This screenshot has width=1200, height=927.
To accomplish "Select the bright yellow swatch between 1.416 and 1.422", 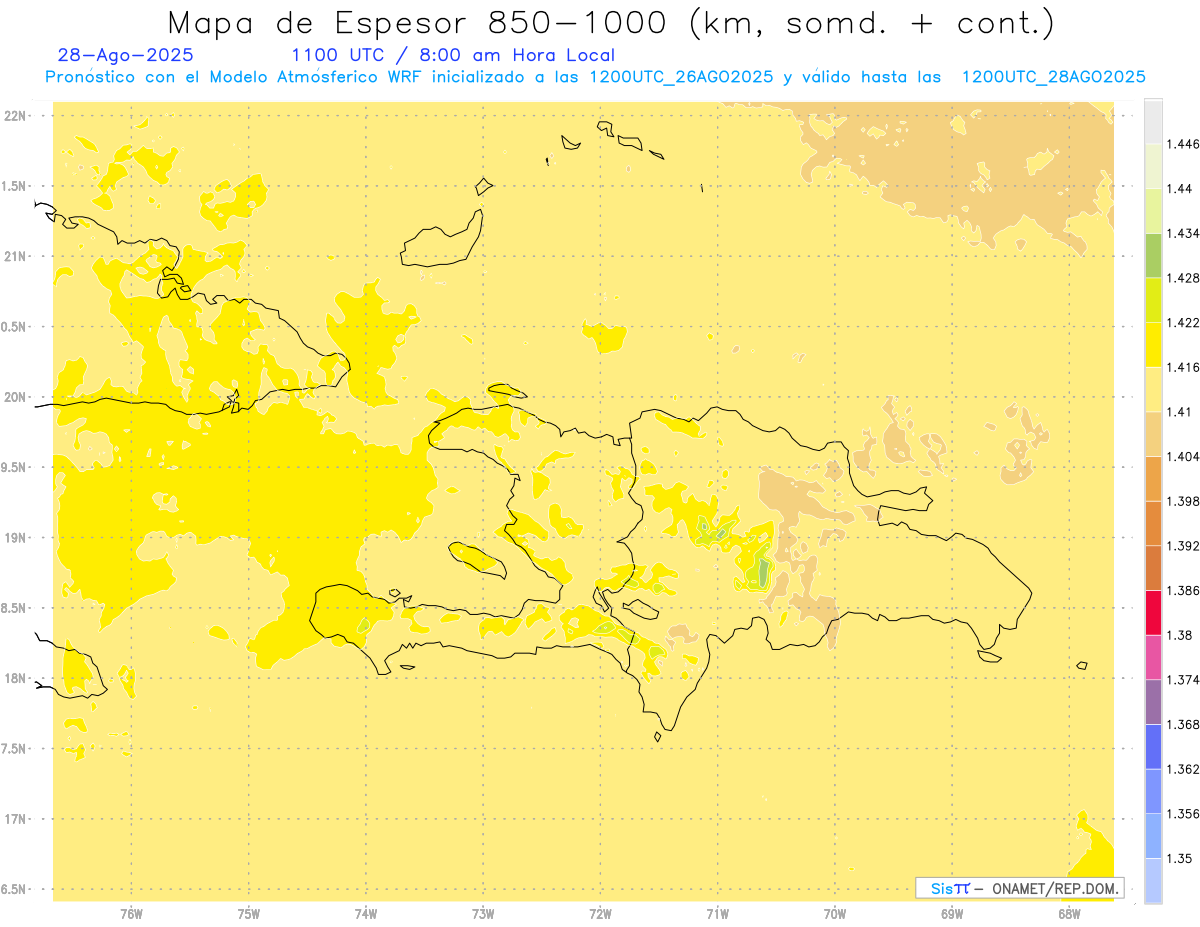I will (x=1153, y=345).
